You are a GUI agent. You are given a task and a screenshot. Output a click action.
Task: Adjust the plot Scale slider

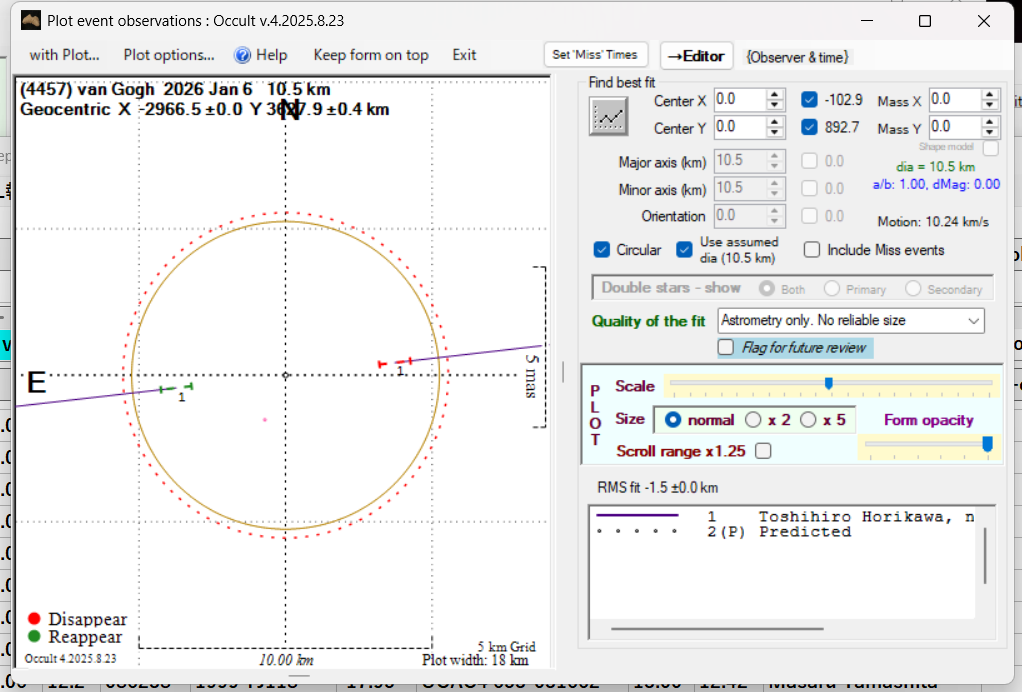pyautogui.click(x=828, y=384)
